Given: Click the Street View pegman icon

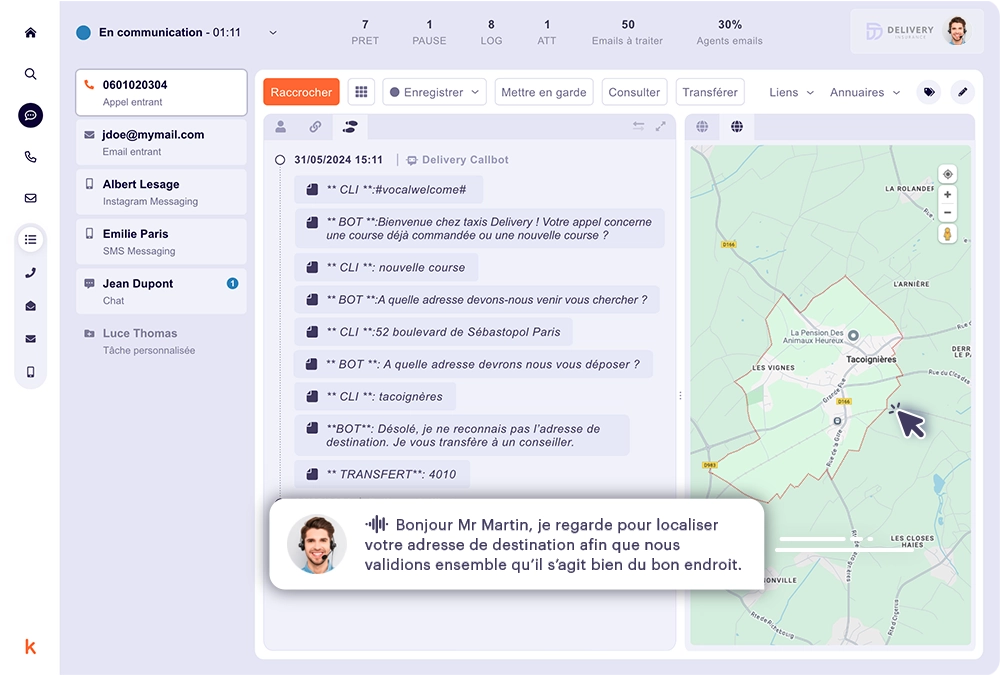Looking at the screenshot, I should (x=948, y=234).
